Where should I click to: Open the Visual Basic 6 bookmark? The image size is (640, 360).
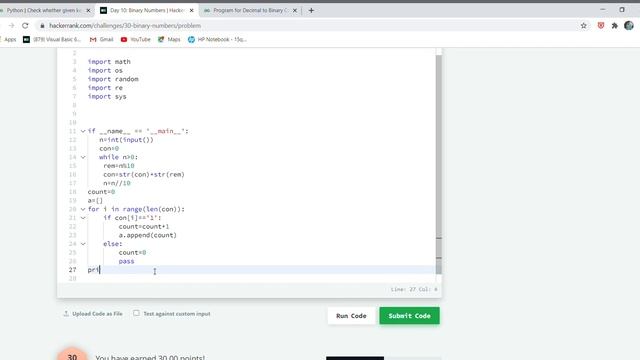[52, 40]
